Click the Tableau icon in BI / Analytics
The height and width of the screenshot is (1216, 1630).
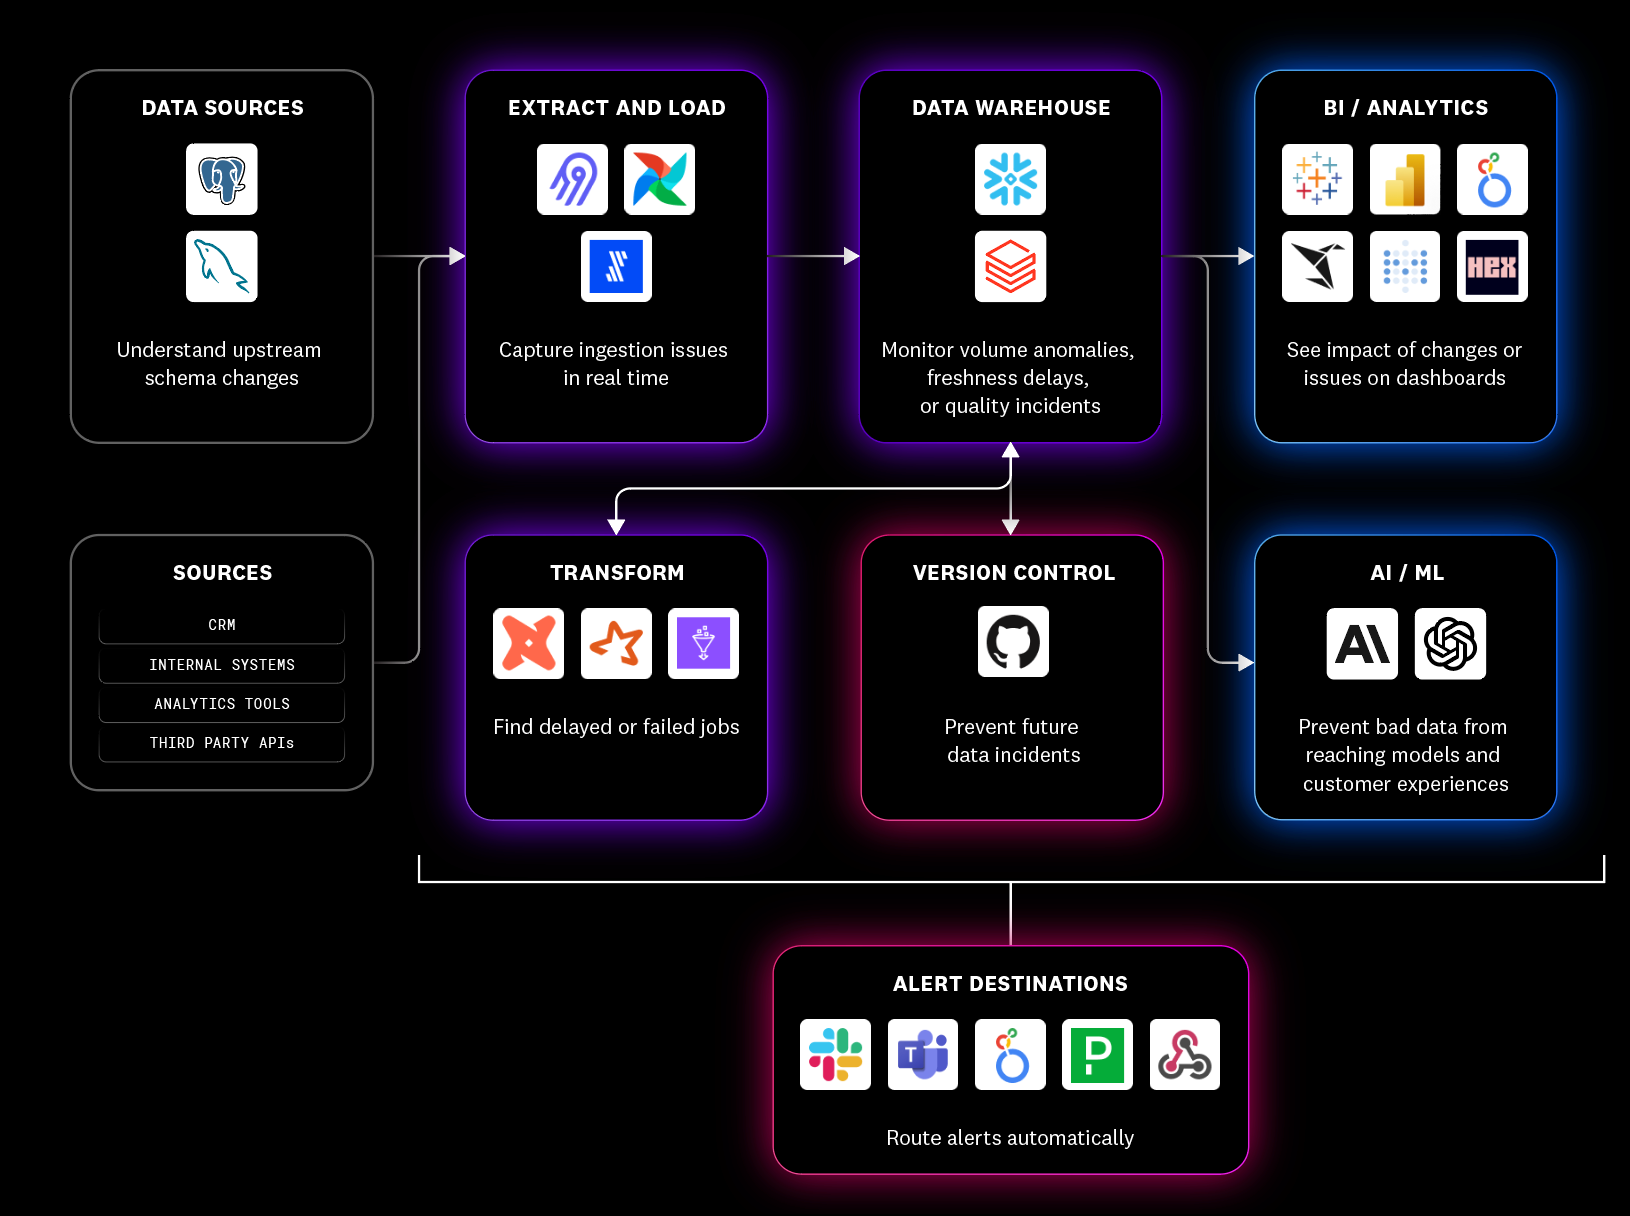pos(1317,179)
